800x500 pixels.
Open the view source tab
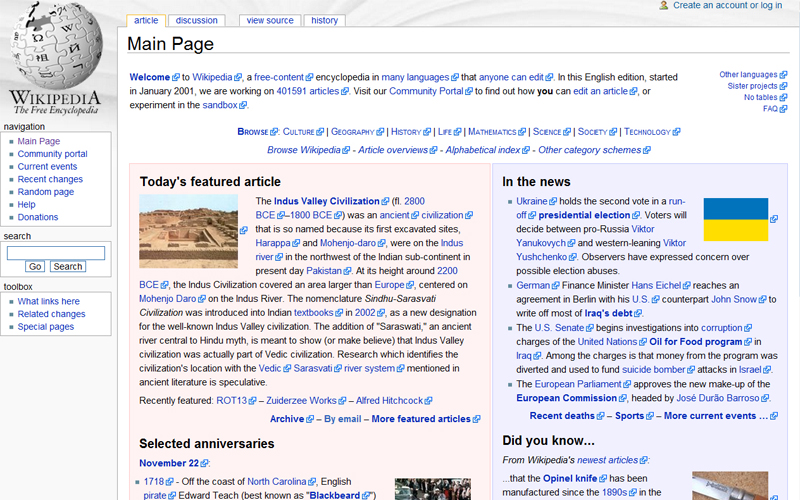270,20
